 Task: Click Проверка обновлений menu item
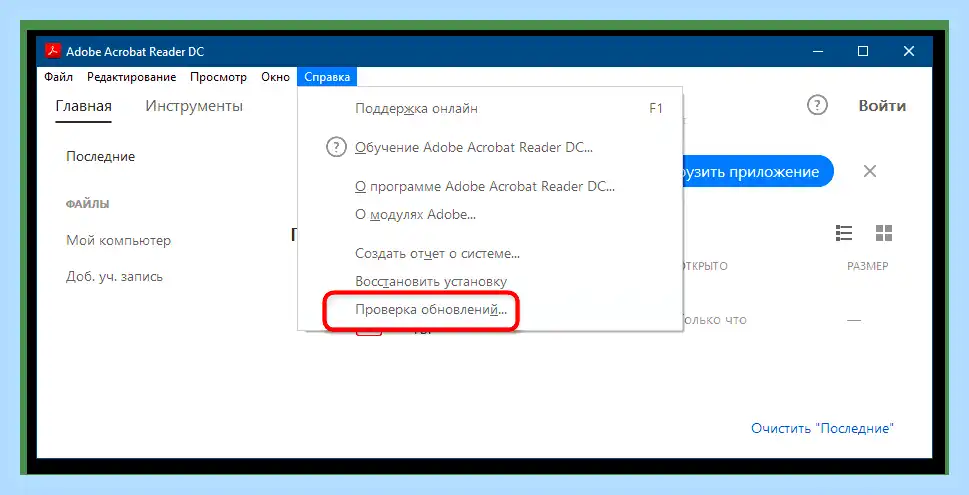point(490,310)
